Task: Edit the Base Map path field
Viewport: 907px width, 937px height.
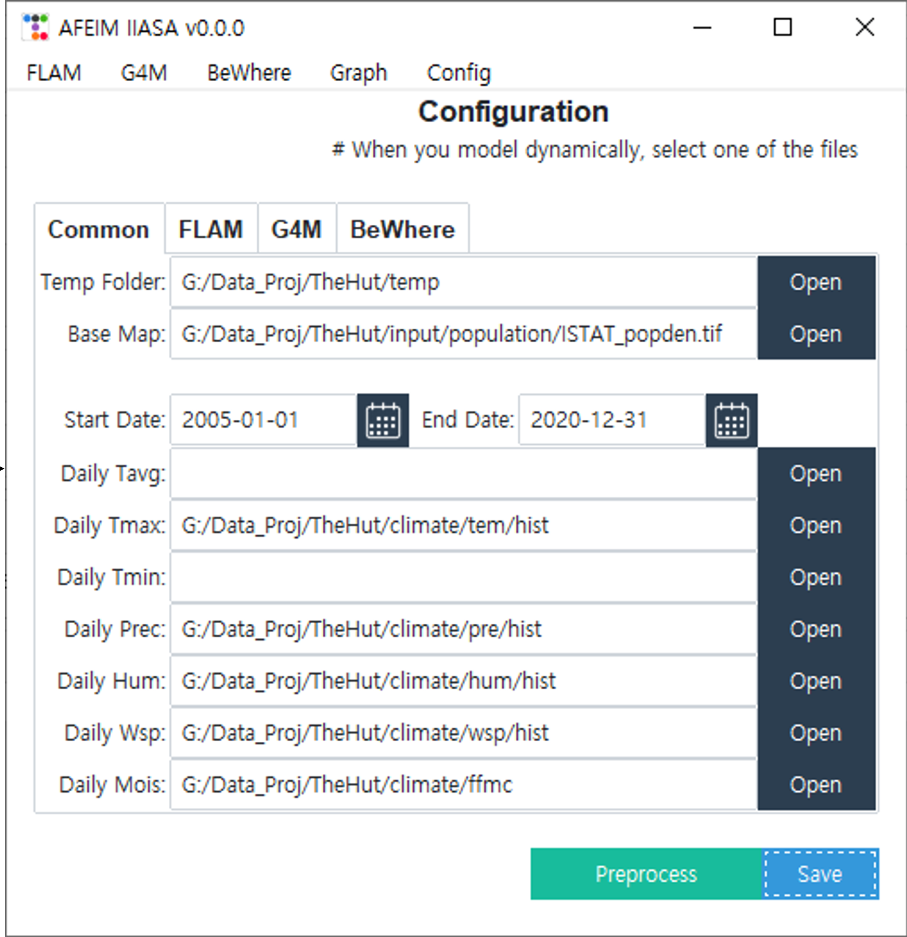Action: (x=464, y=334)
